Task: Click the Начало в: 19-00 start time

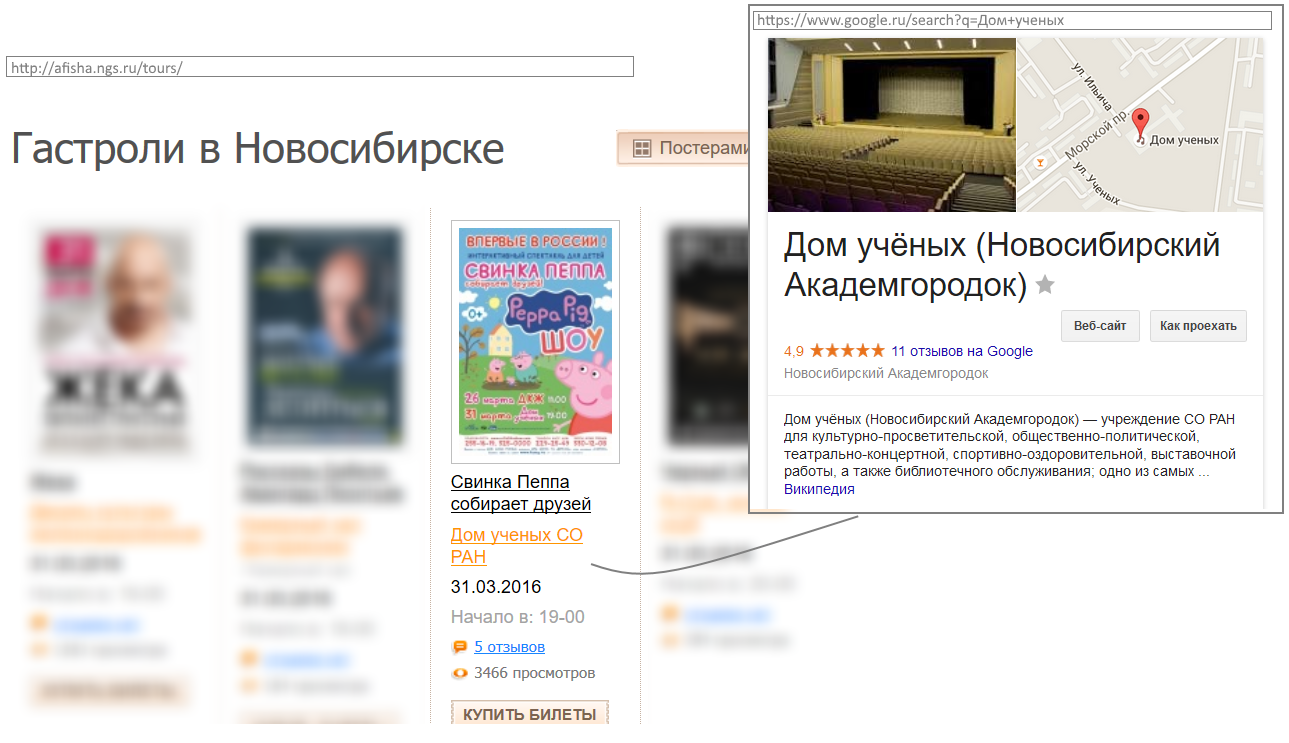Action: pos(518,617)
